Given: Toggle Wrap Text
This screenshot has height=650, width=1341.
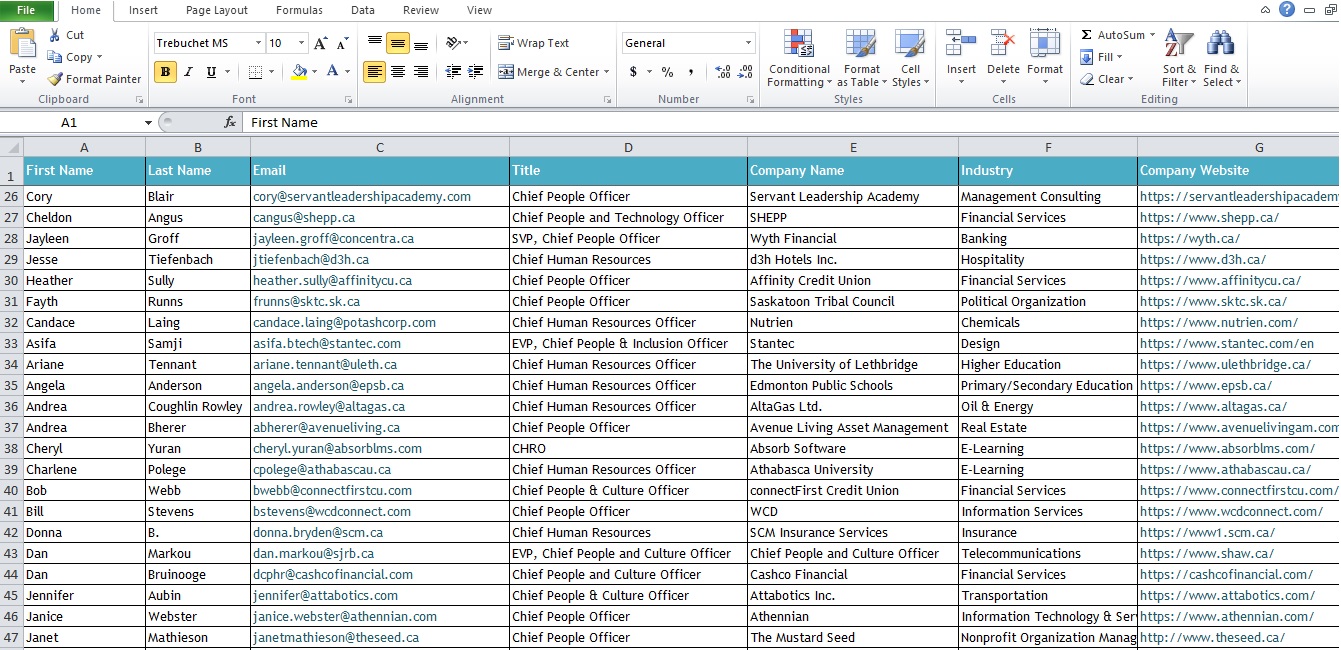Looking at the screenshot, I should (534, 43).
